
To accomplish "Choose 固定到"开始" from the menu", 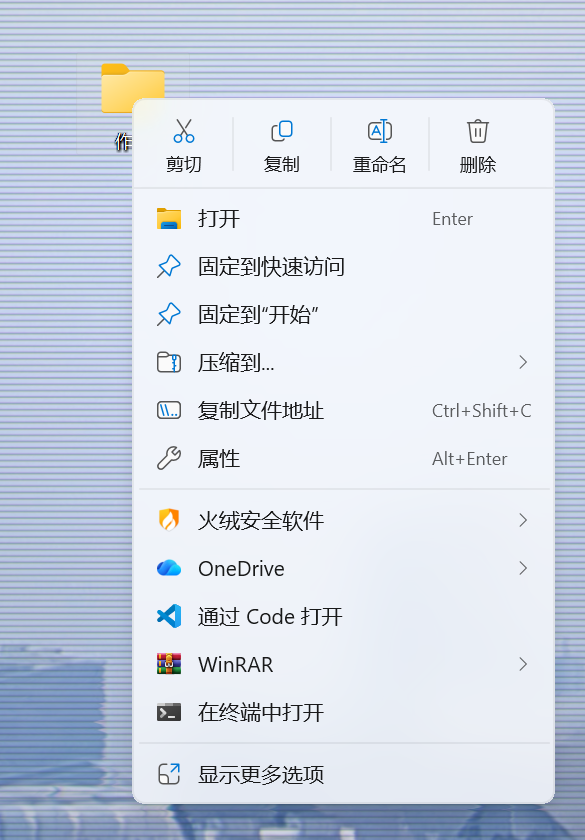I will click(x=343, y=314).
